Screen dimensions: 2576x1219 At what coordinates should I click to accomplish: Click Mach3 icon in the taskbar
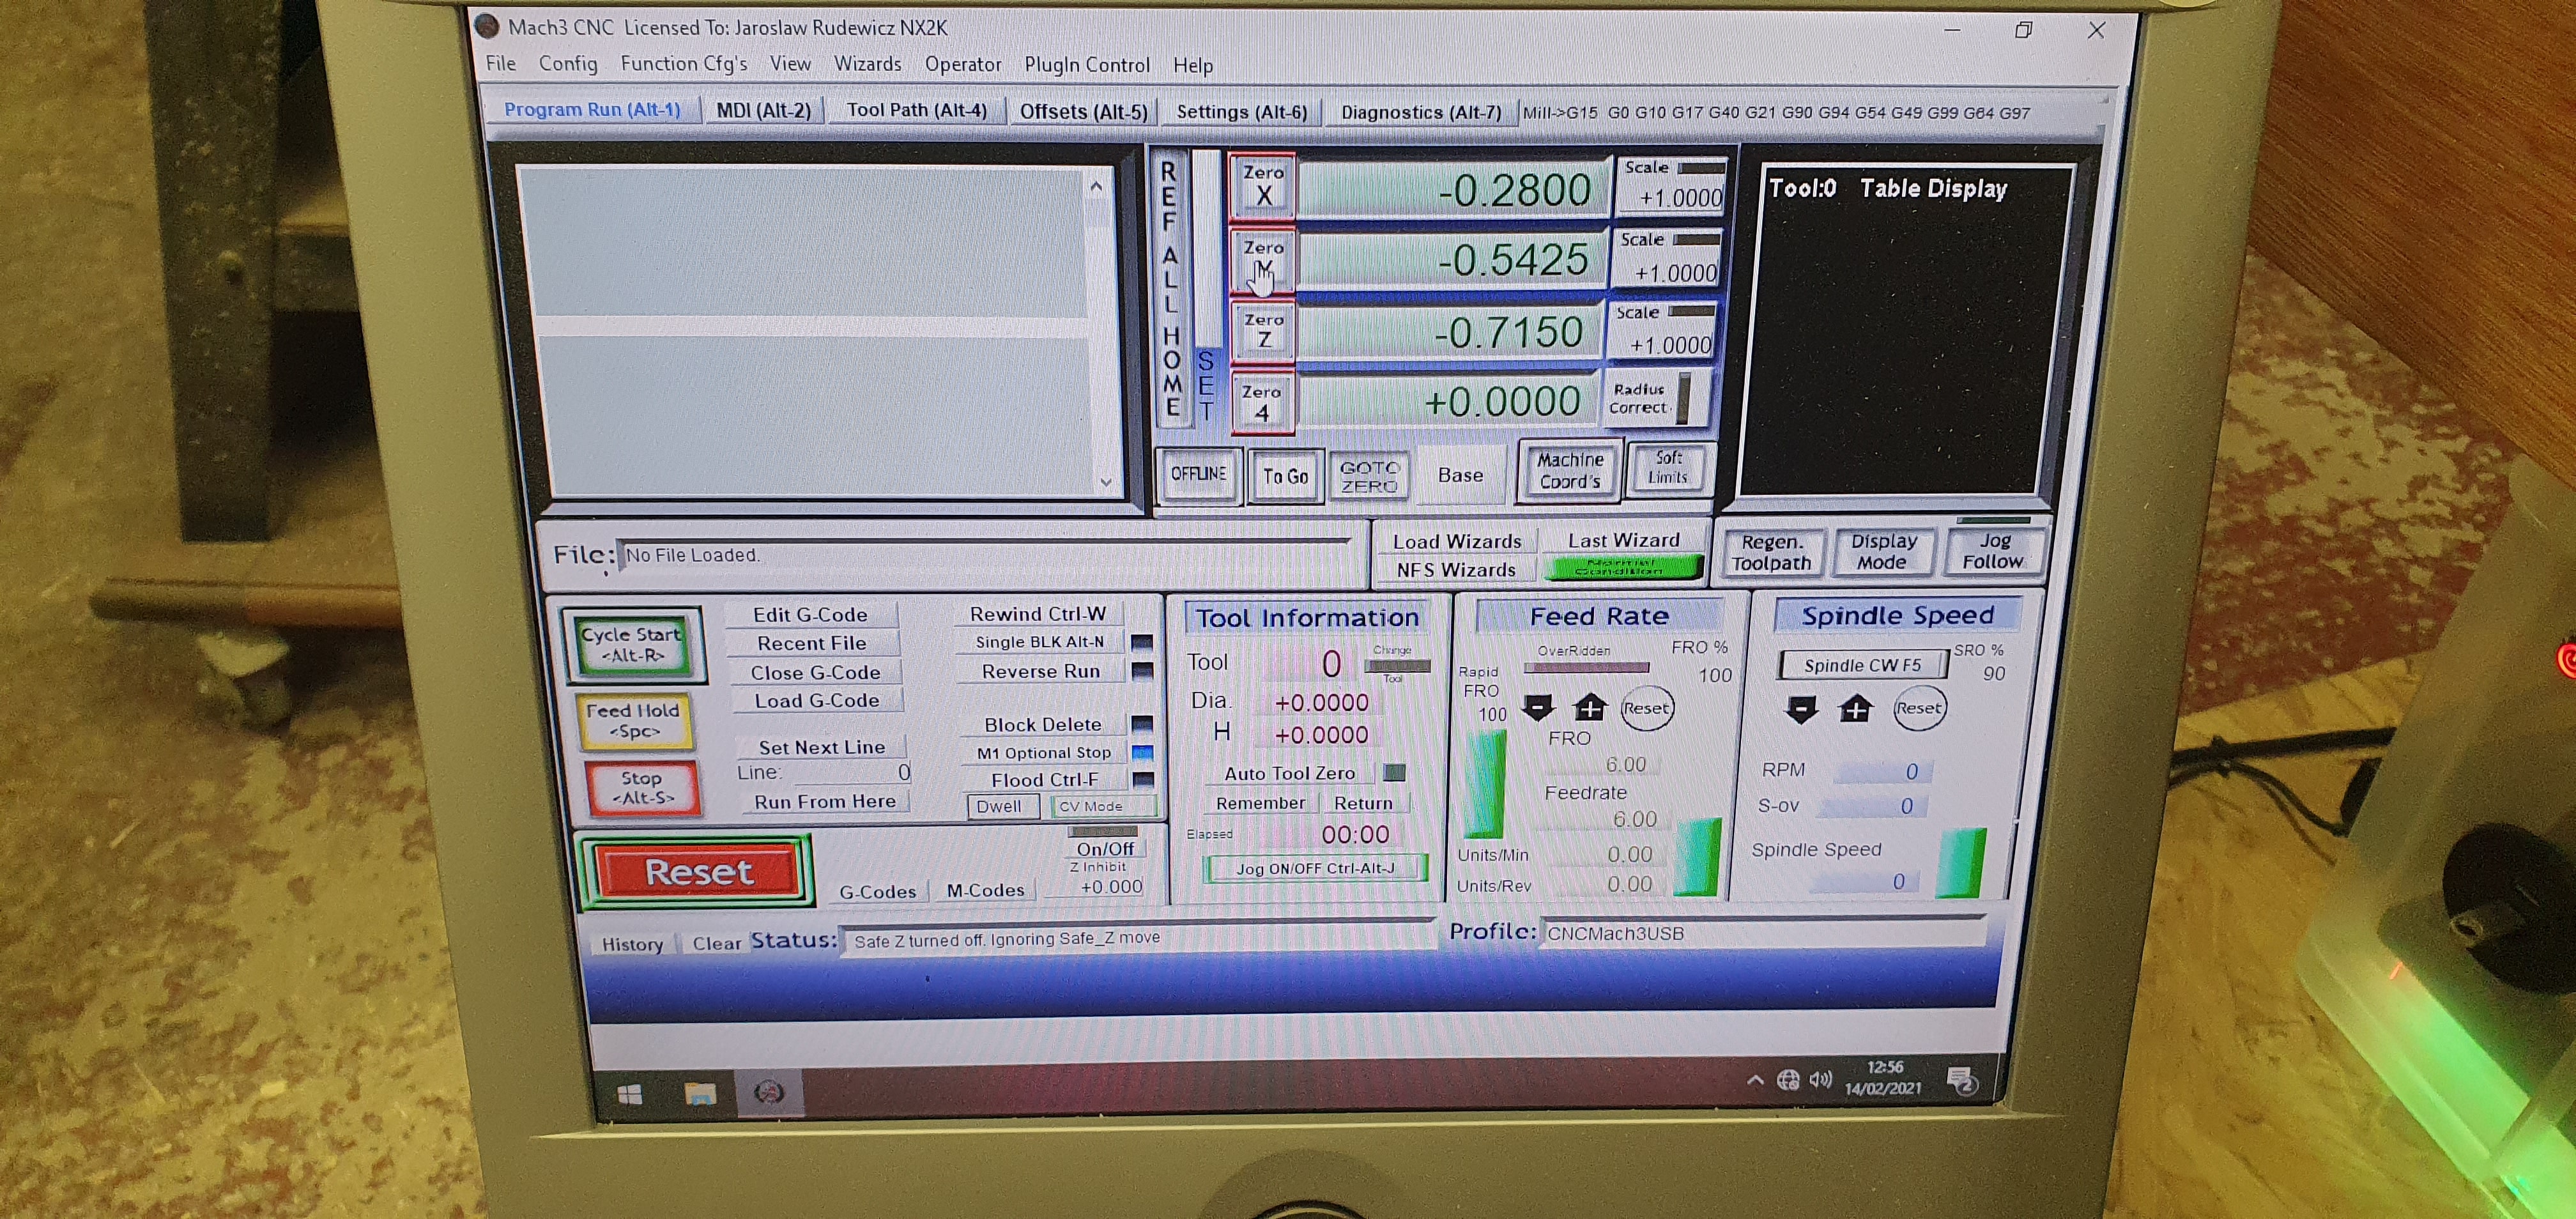click(x=768, y=1093)
